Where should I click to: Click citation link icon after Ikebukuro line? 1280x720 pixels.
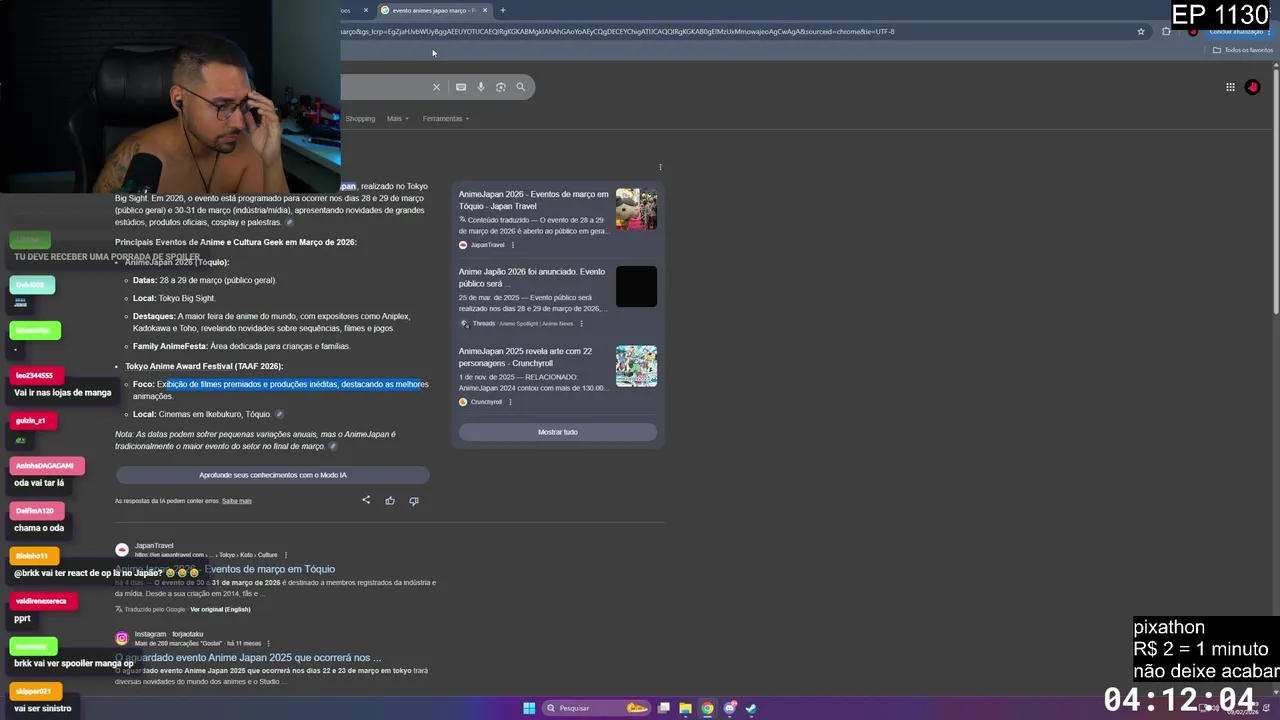[279, 414]
